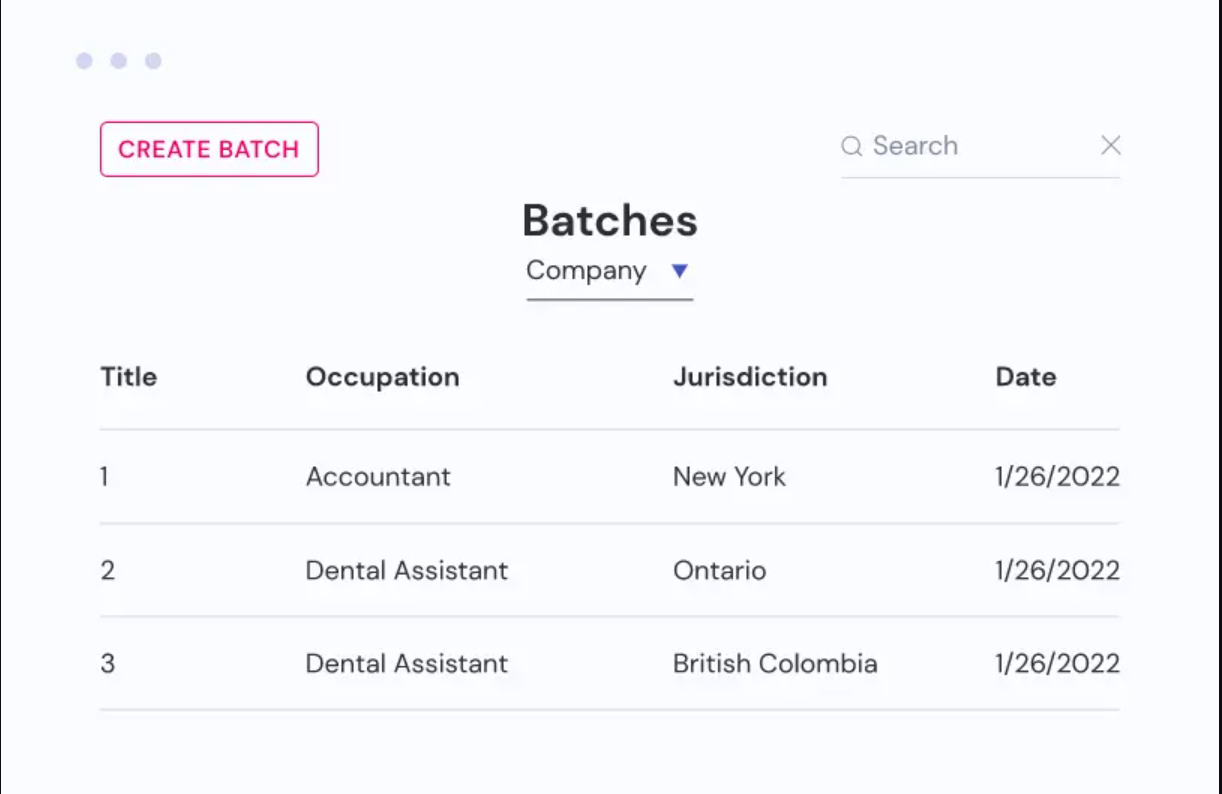The height and width of the screenshot is (794, 1222).
Task: Click the blue dropdown arrow triangle
Action: point(680,271)
